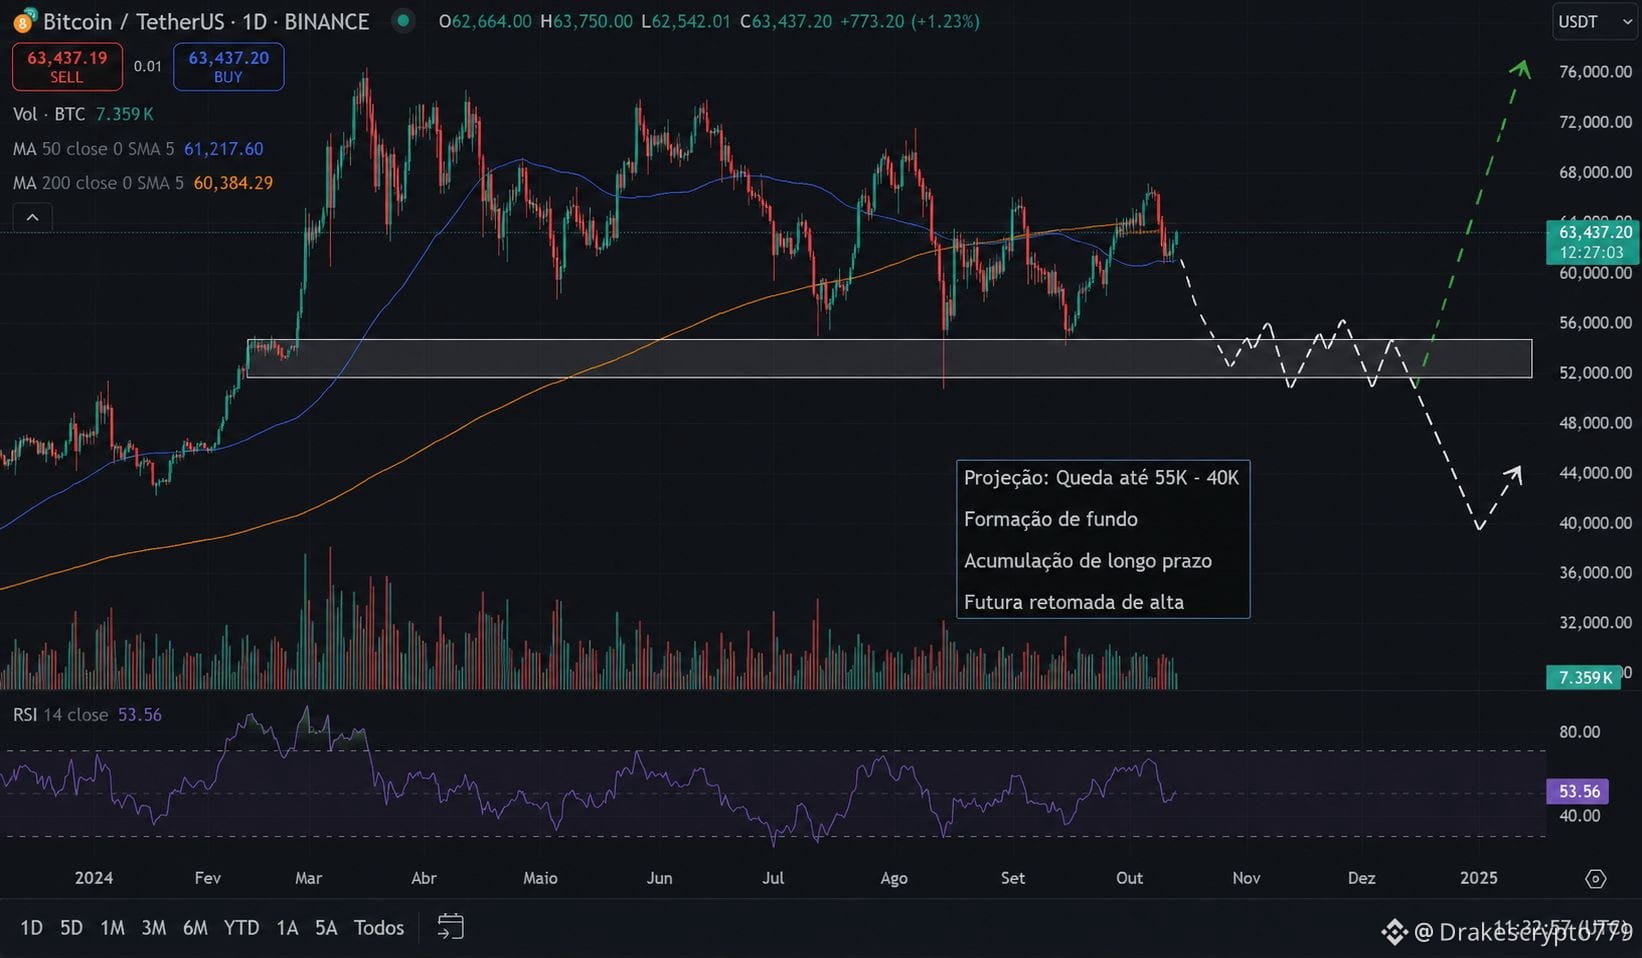1642x958 pixels.
Task: Select the Todos time range
Action: (x=379, y=928)
